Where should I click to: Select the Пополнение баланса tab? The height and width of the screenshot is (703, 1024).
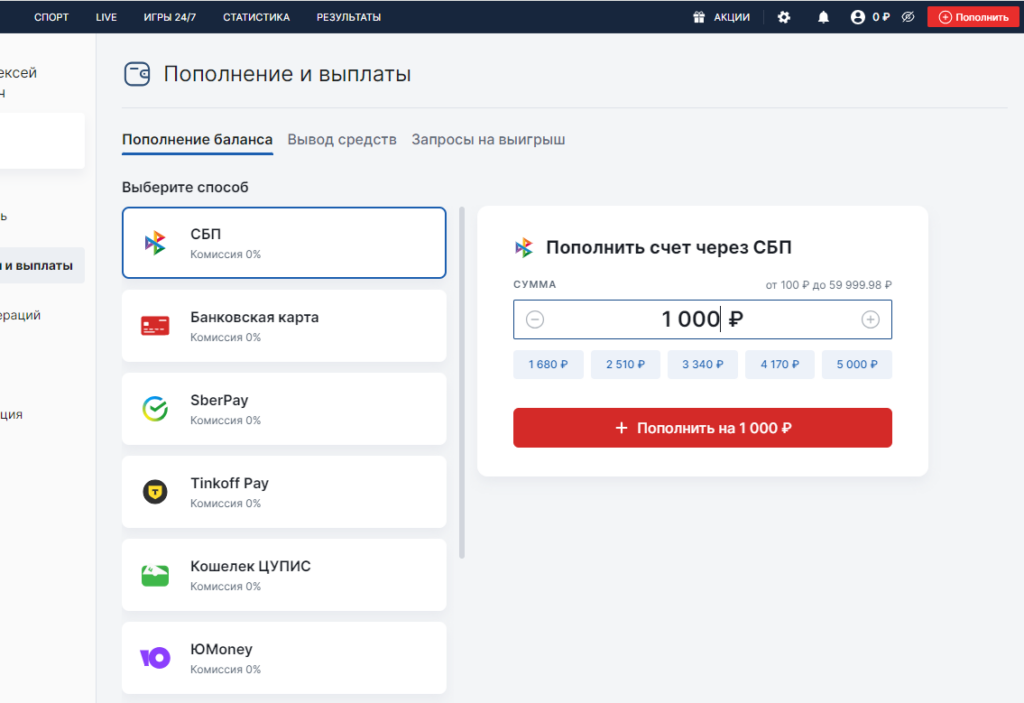[197, 140]
